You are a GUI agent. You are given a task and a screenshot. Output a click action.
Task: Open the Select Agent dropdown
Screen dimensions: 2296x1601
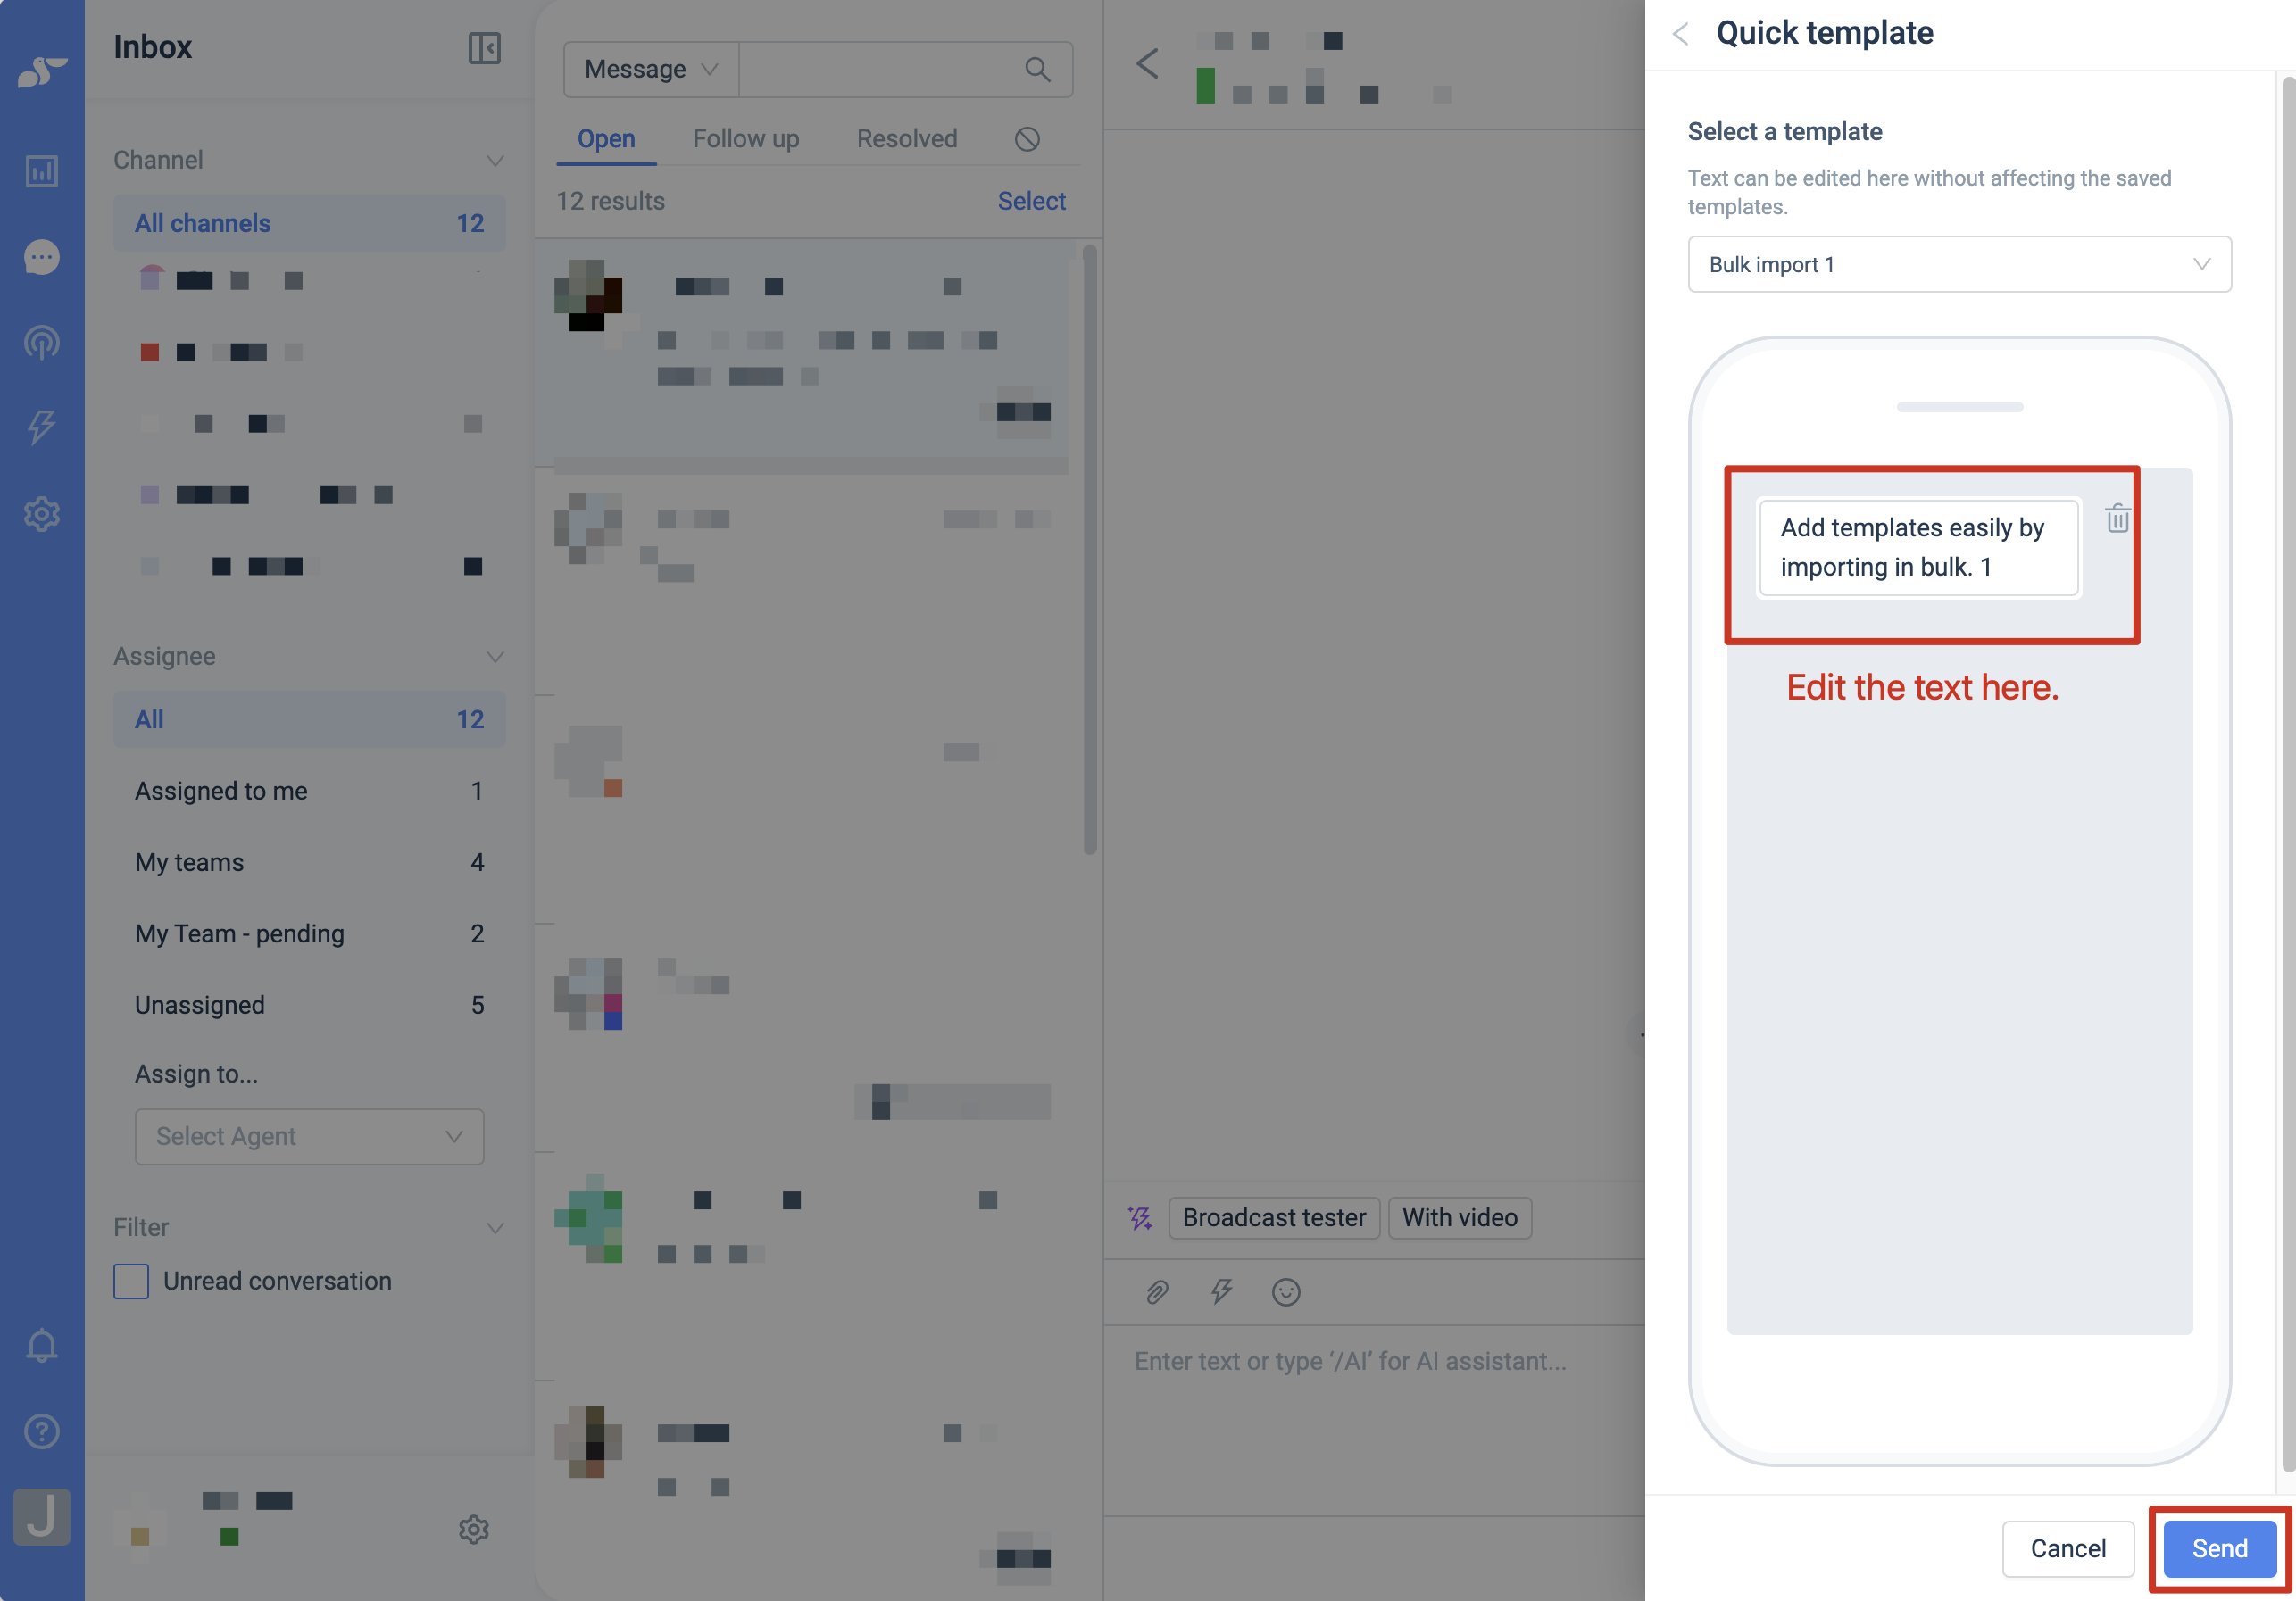click(x=309, y=1136)
